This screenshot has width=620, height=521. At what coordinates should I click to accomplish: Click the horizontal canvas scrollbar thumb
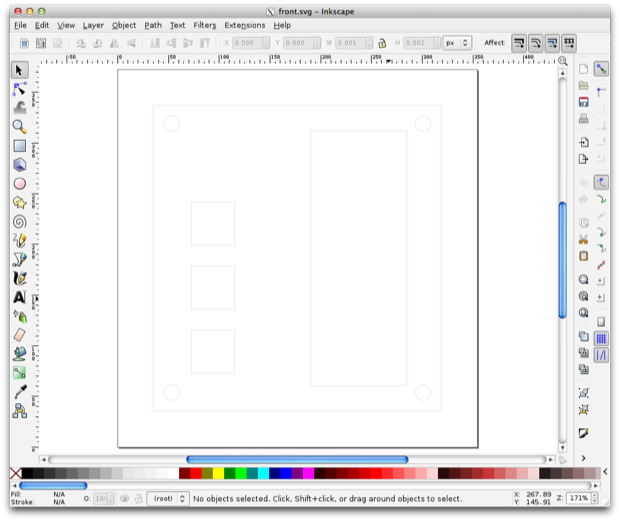(x=297, y=459)
